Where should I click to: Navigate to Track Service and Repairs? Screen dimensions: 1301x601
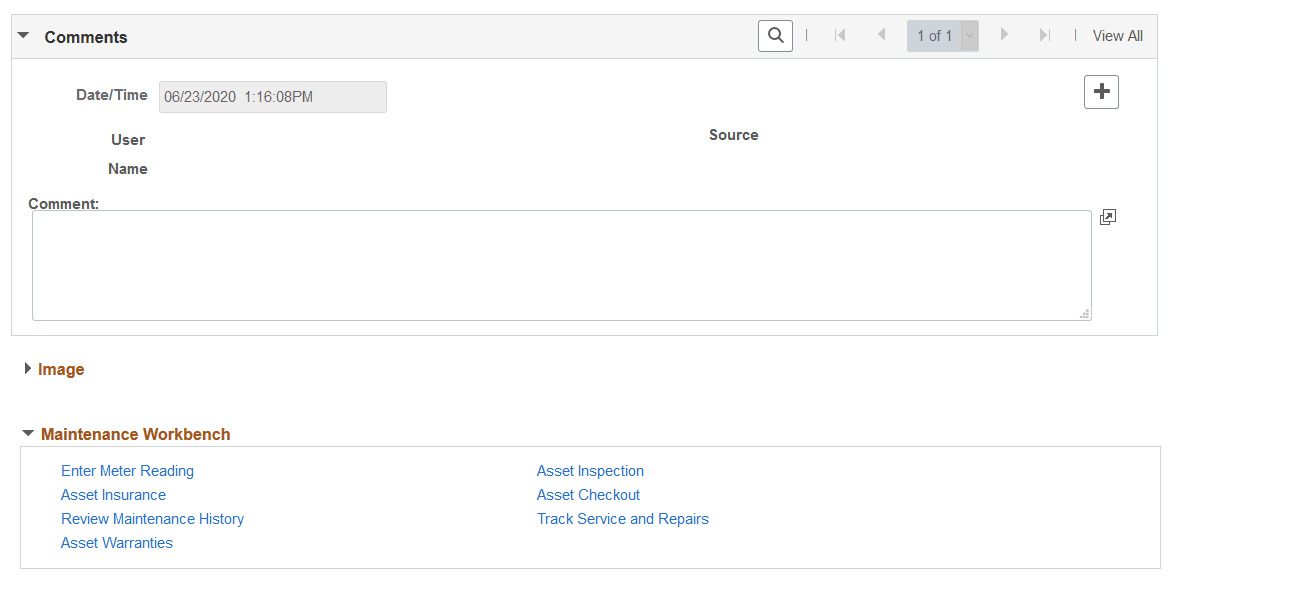tap(623, 518)
